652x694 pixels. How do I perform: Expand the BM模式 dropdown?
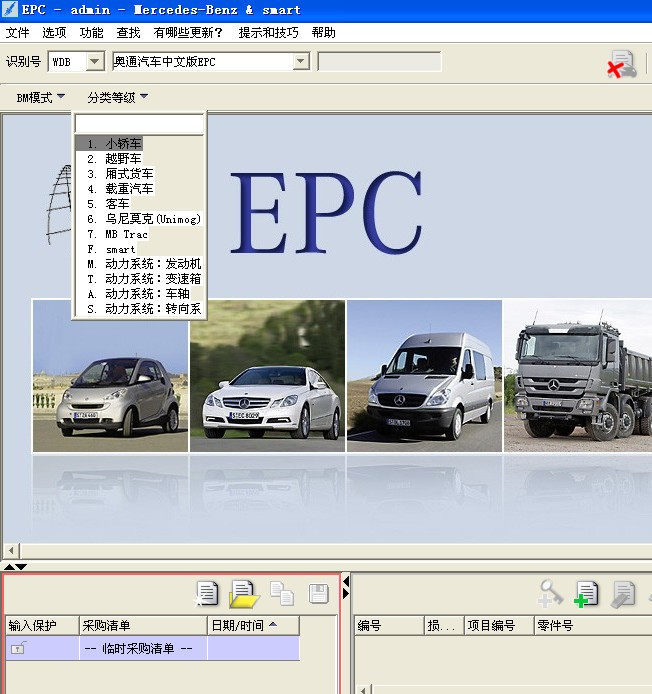pos(40,97)
